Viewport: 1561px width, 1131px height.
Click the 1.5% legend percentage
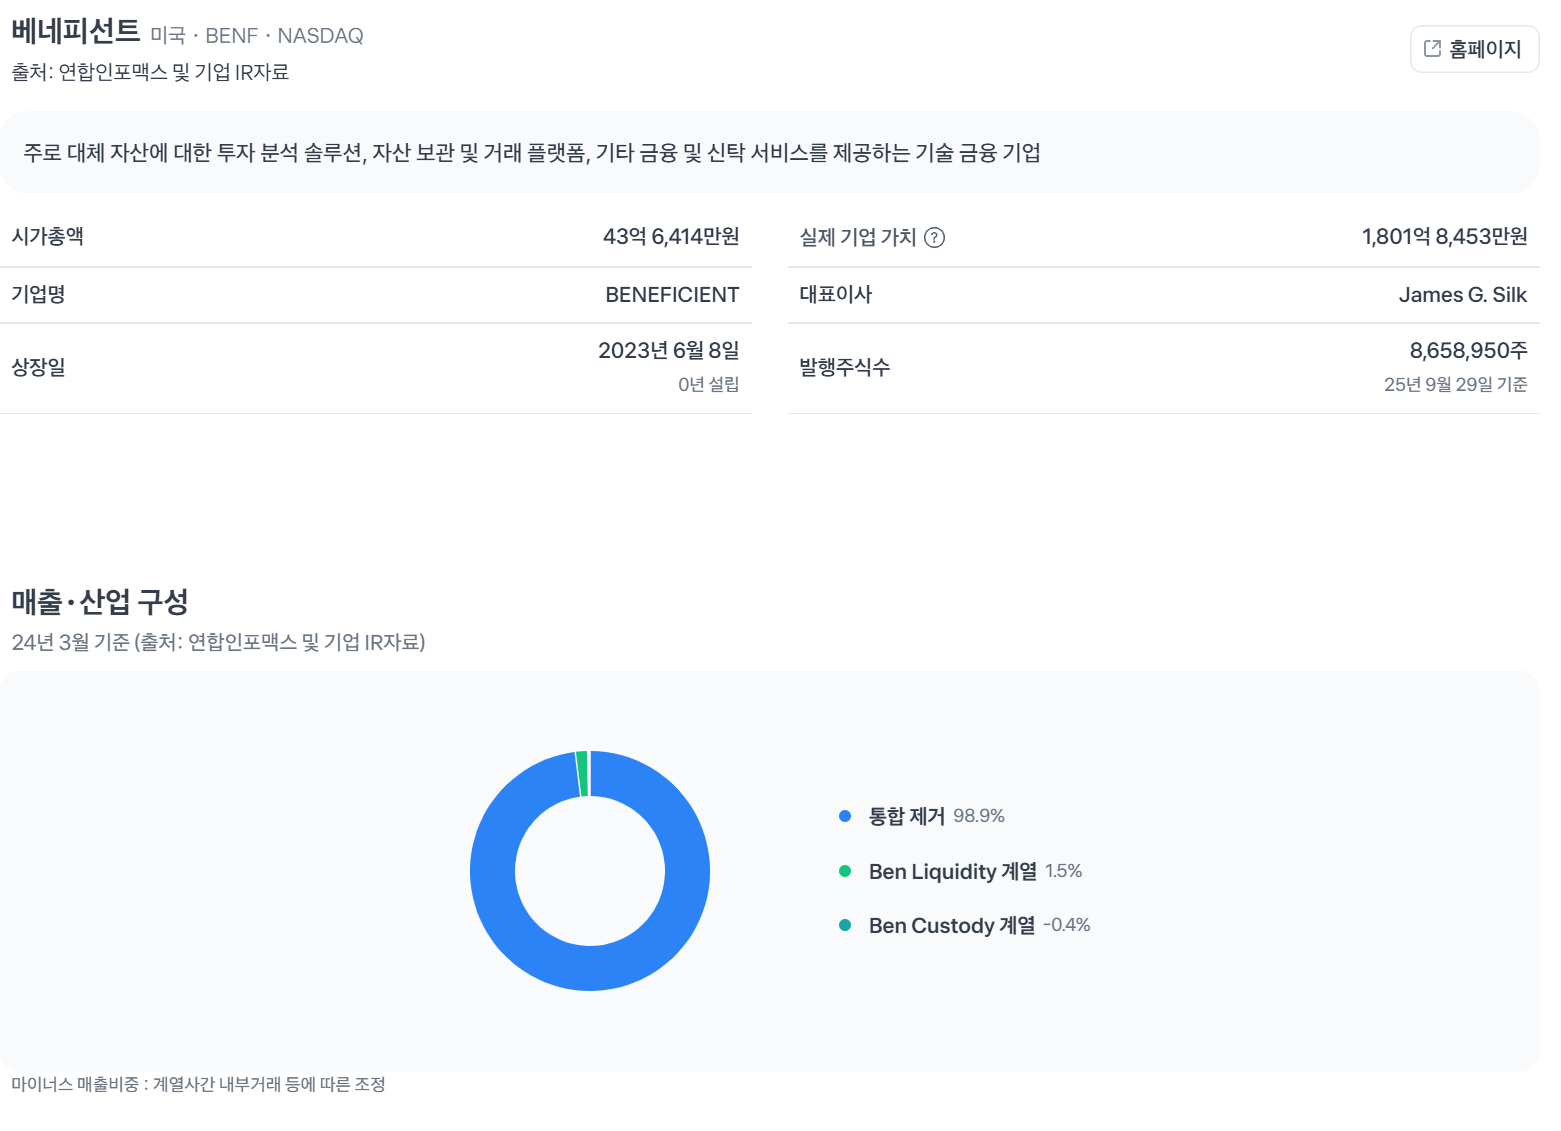pos(1064,871)
